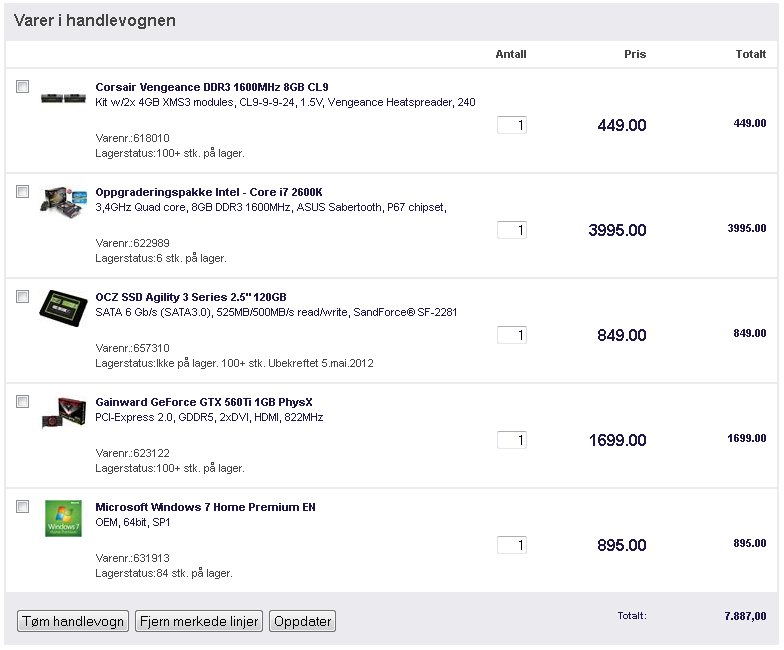784x650 pixels.
Task: Click quantity field for Intel Core i7 package
Action: (x=512, y=230)
